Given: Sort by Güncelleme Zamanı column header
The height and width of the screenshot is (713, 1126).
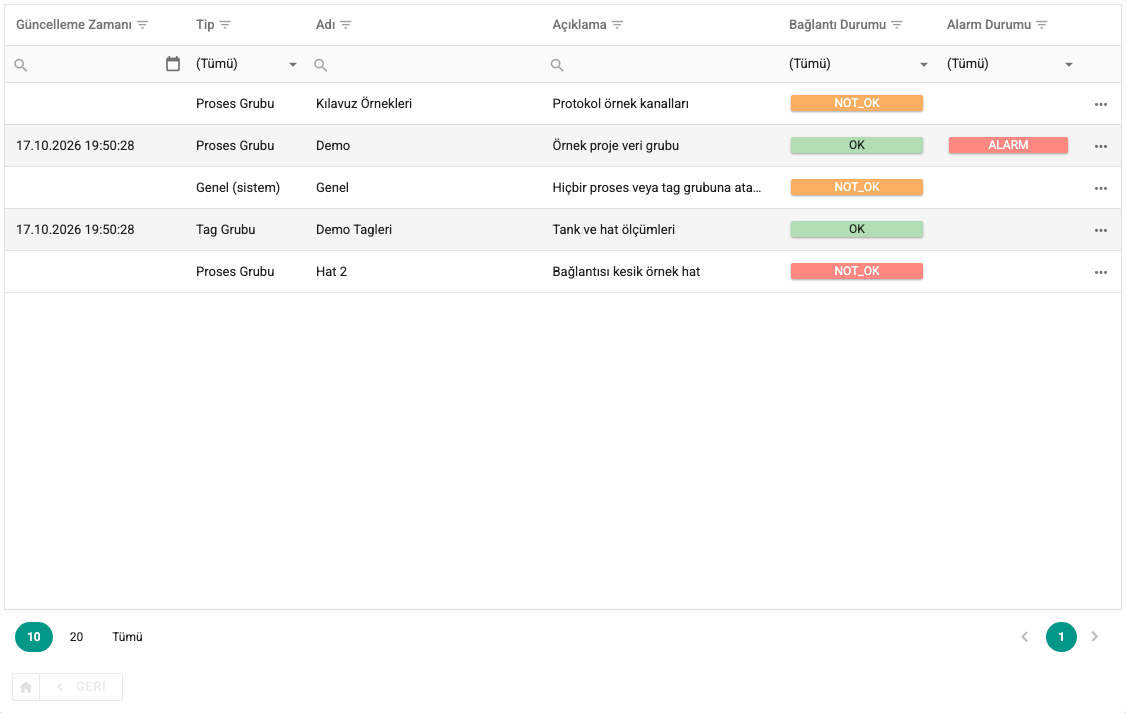Looking at the screenshot, I should [74, 24].
